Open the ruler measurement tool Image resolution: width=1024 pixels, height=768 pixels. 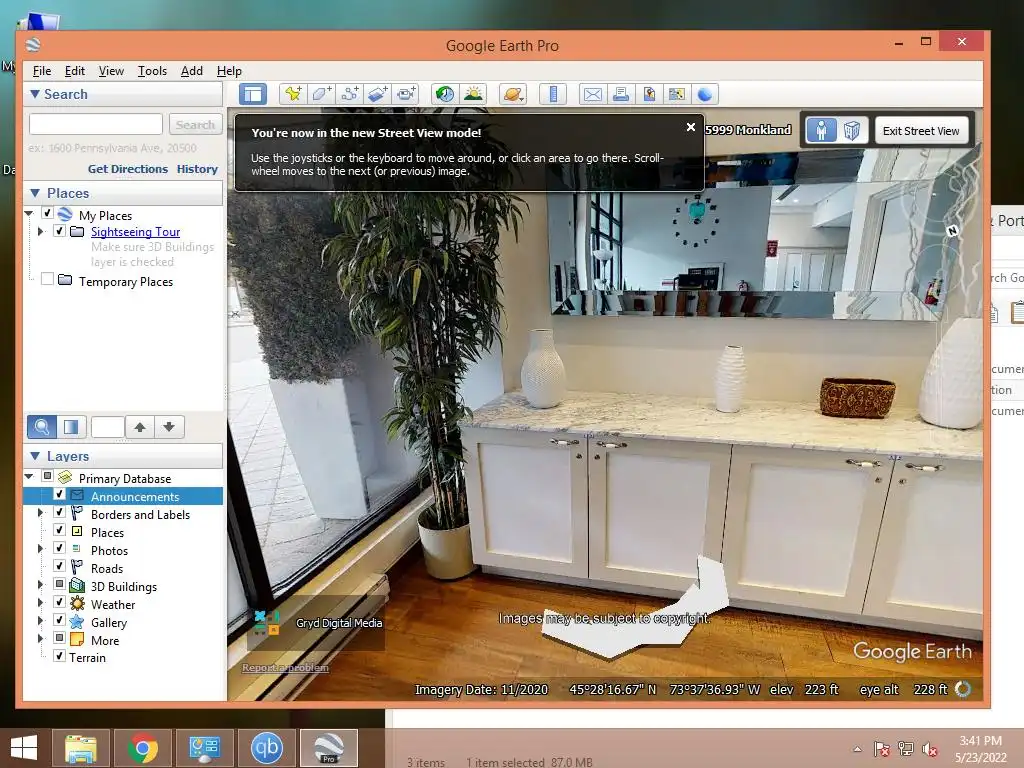pyautogui.click(x=553, y=94)
